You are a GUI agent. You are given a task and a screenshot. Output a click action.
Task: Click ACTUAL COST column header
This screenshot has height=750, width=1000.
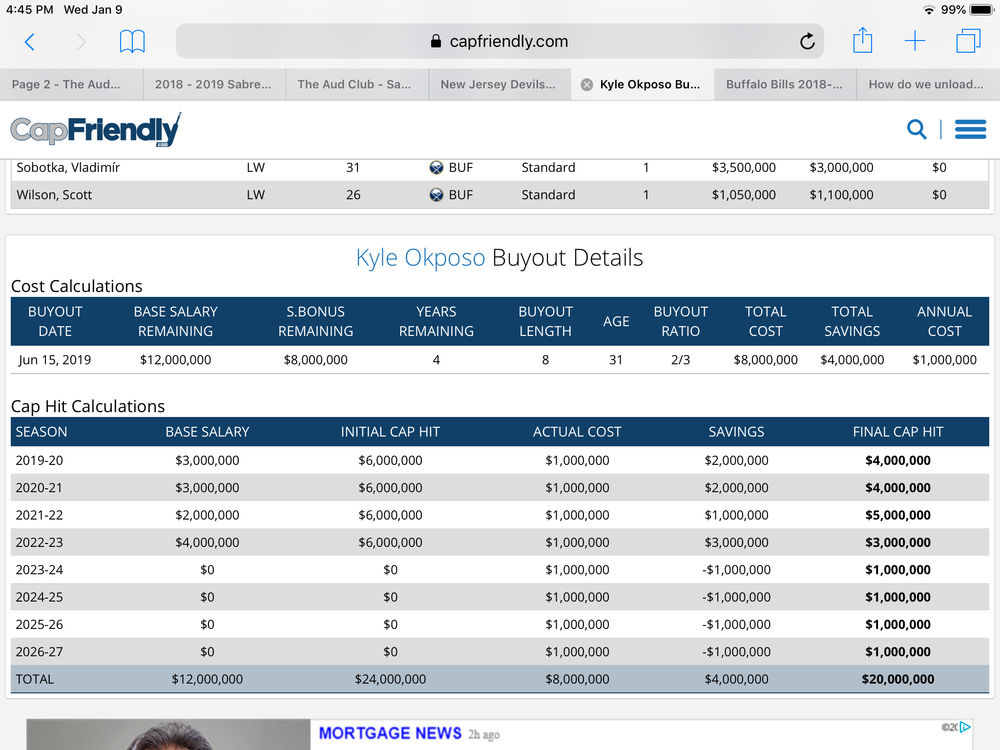click(x=577, y=432)
